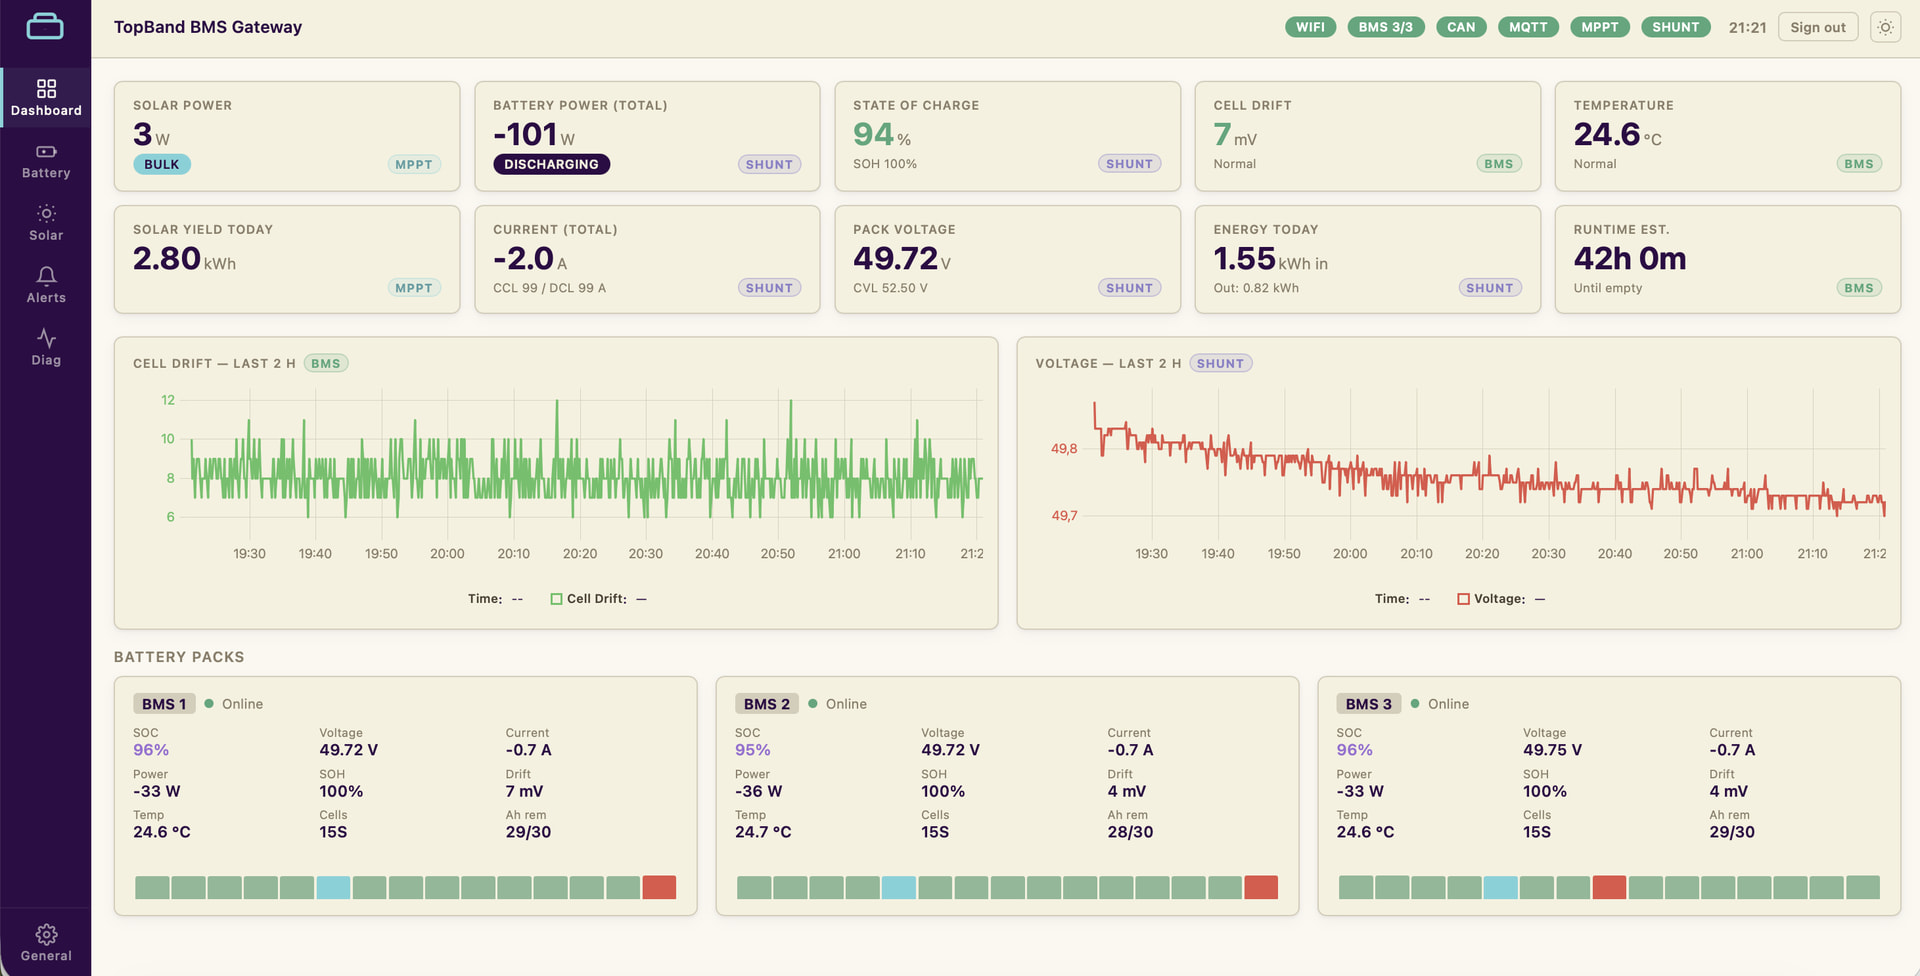Toggle light/dark theme sun icon
The width and height of the screenshot is (1920, 976).
[x=1885, y=27]
